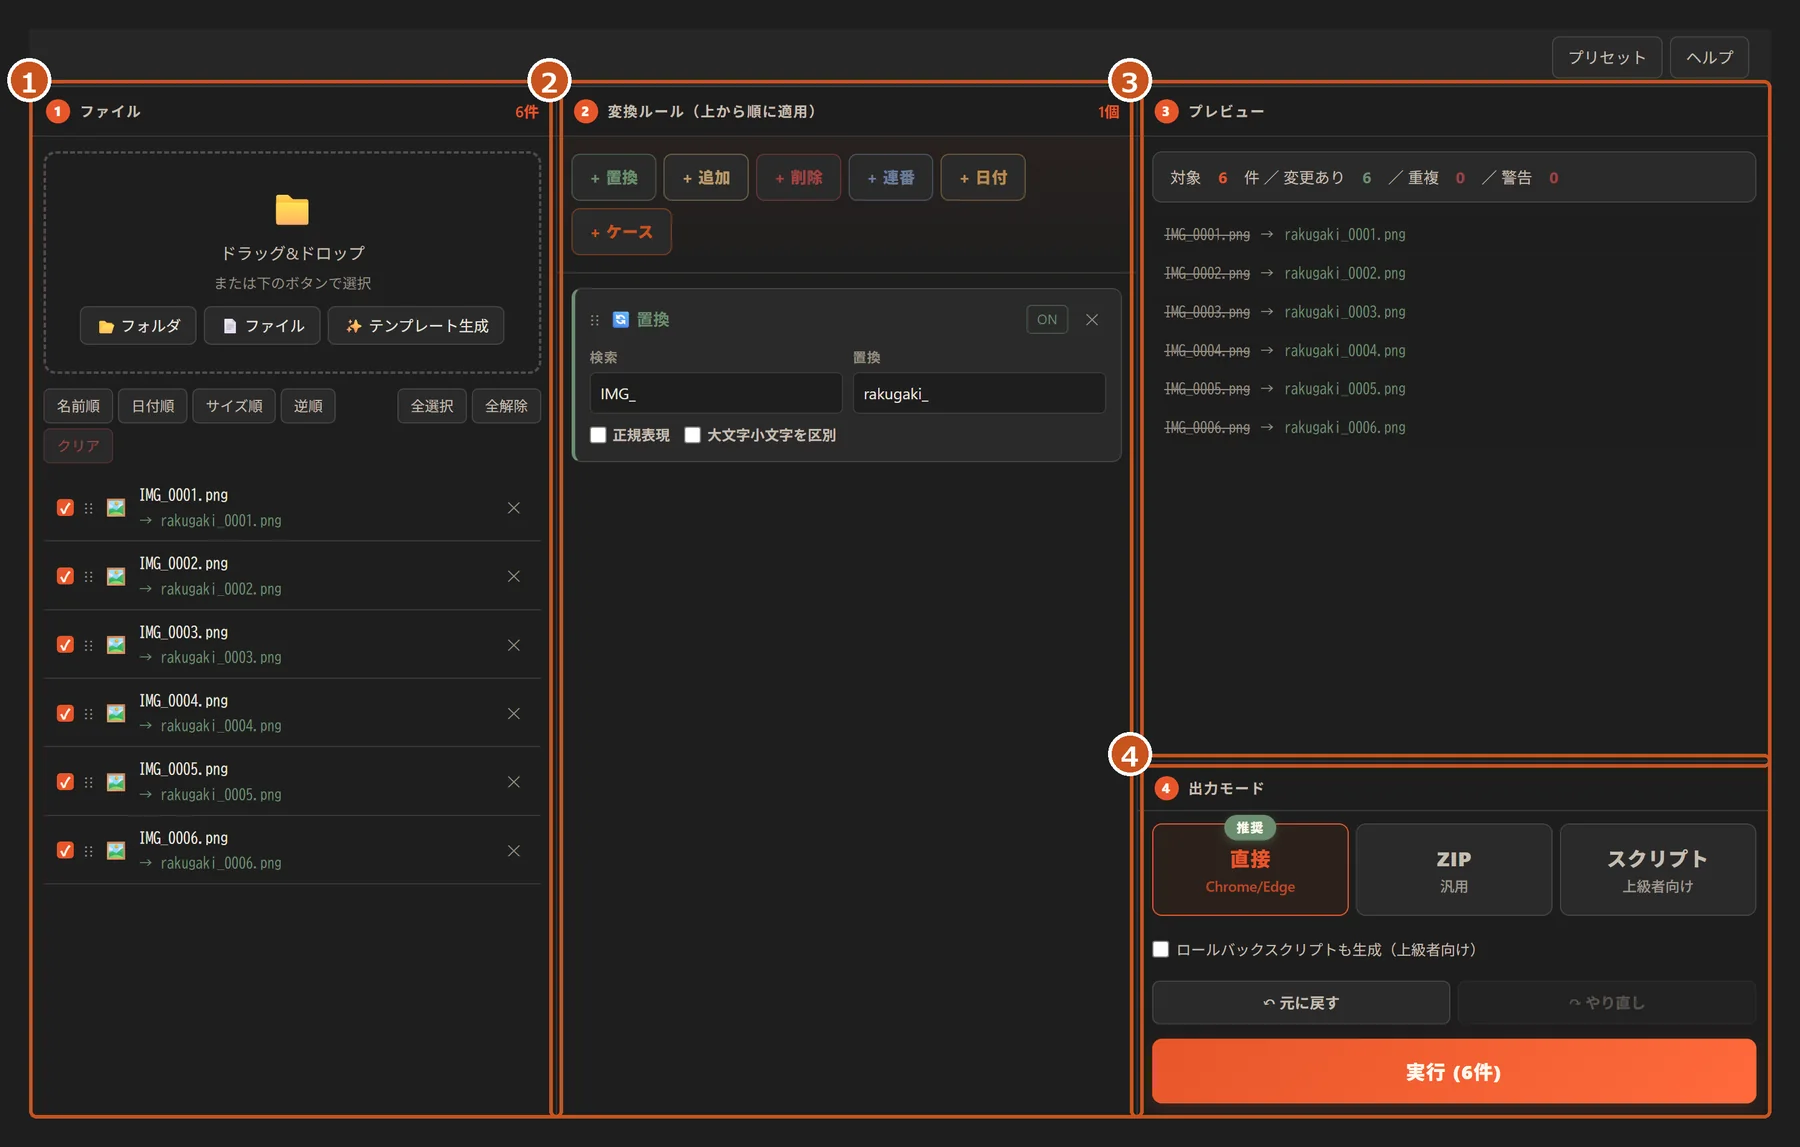The width and height of the screenshot is (1800, 1147).
Task: Click the blue 置換 rule icon
Action: [x=621, y=319]
